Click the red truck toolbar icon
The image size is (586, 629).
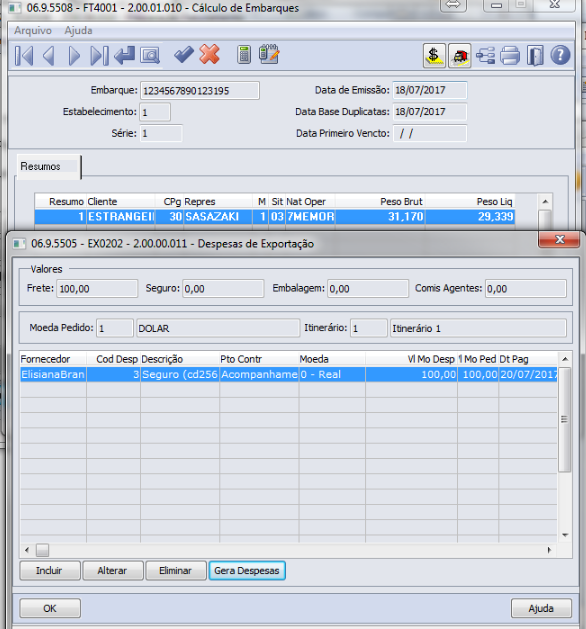pos(460,56)
